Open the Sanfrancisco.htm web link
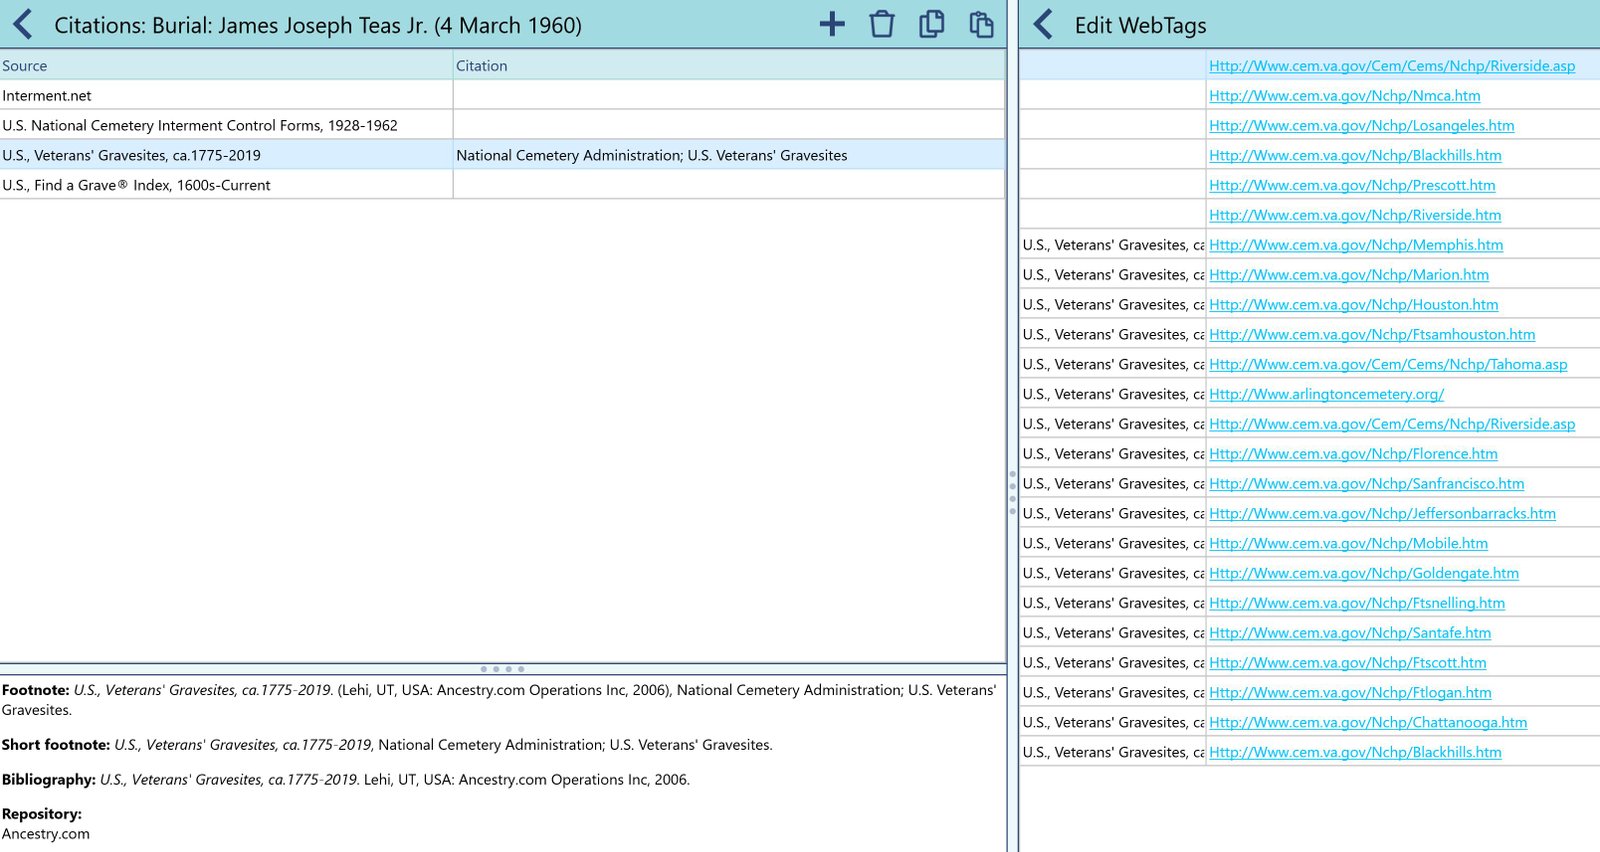 click(1366, 484)
